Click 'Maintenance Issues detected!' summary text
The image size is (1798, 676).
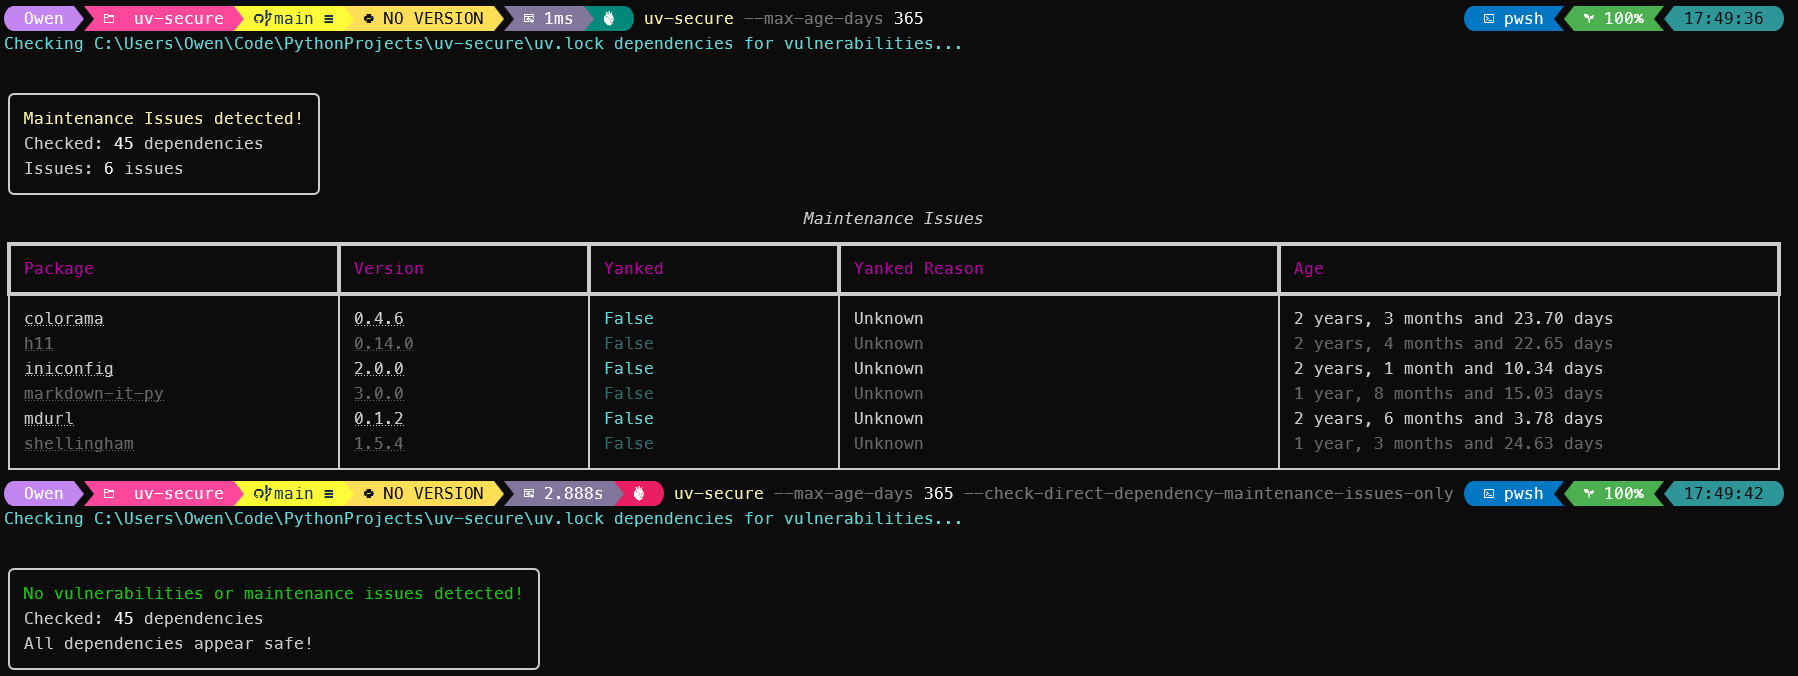click(163, 119)
